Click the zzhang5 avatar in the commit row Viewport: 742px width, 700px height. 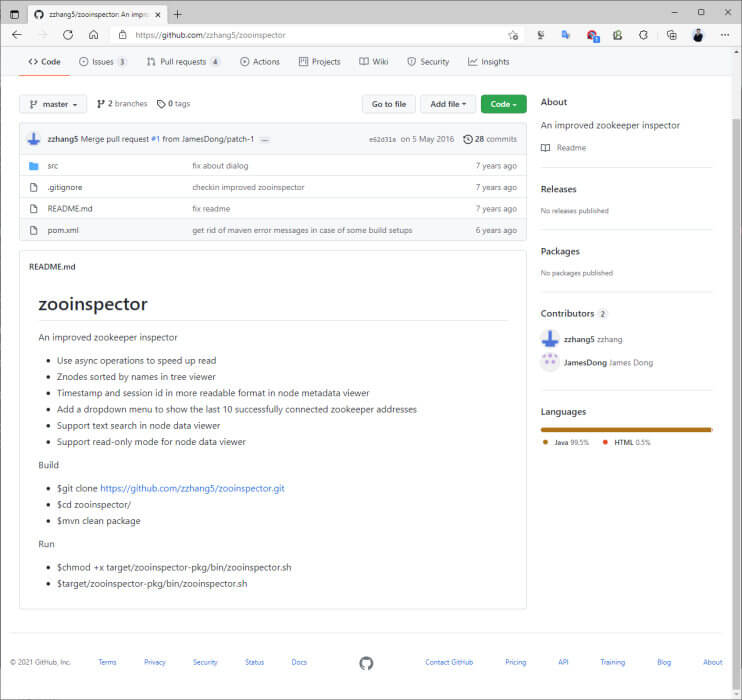(34, 139)
